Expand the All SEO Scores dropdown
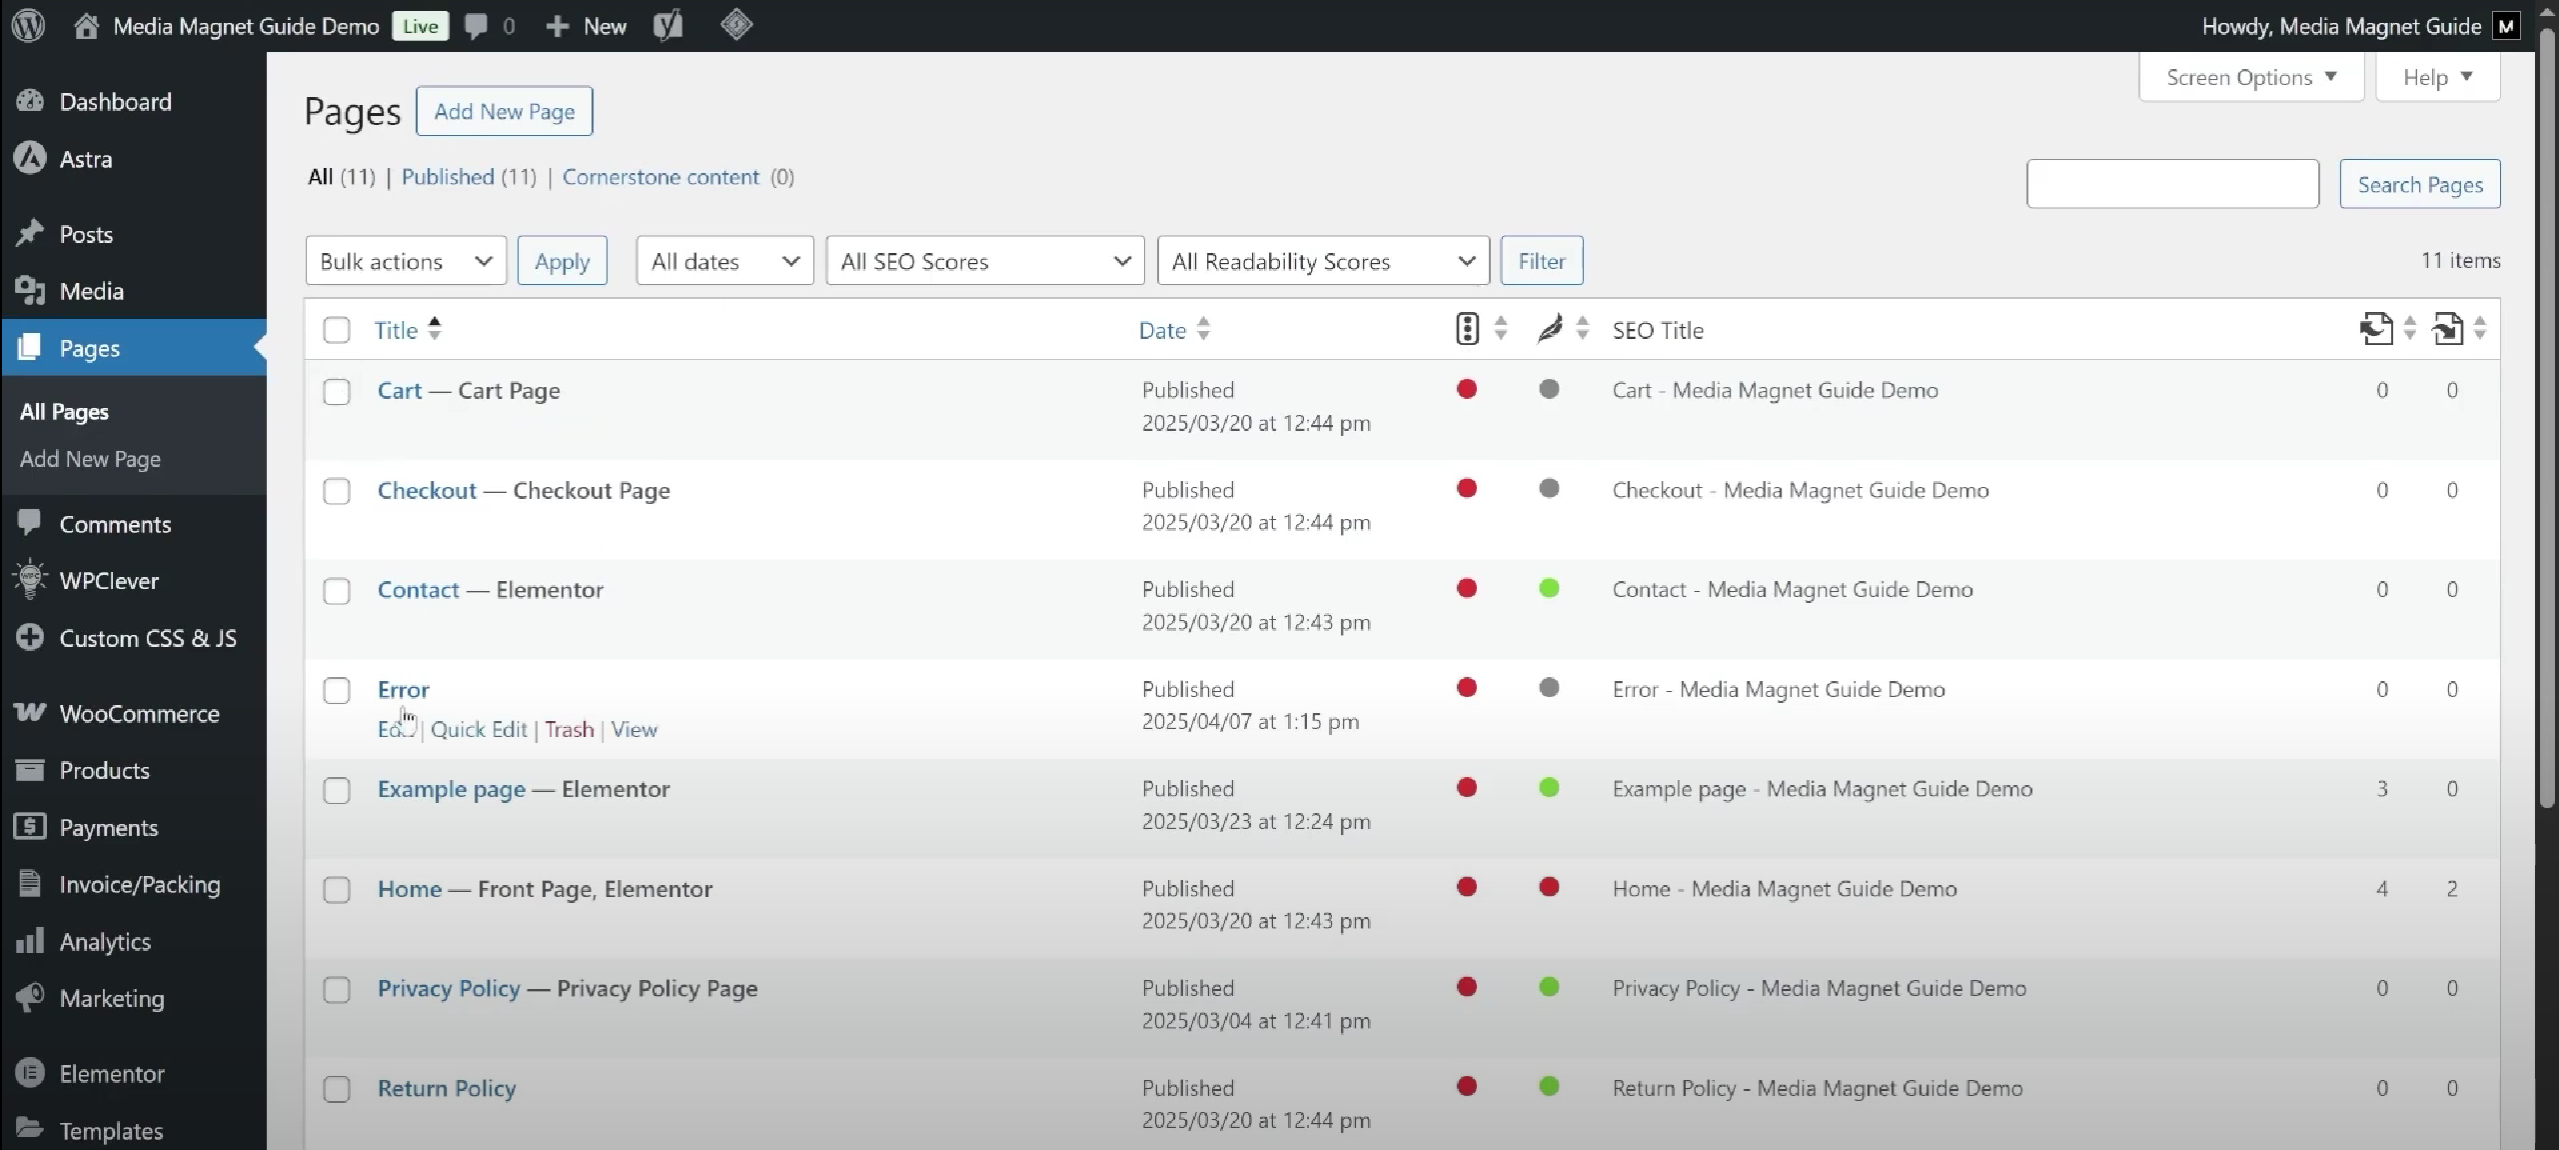The width and height of the screenshot is (2559, 1150). point(984,261)
